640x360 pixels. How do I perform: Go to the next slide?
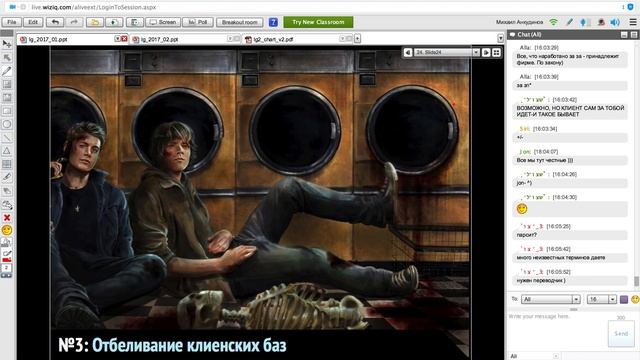point(486,52)
